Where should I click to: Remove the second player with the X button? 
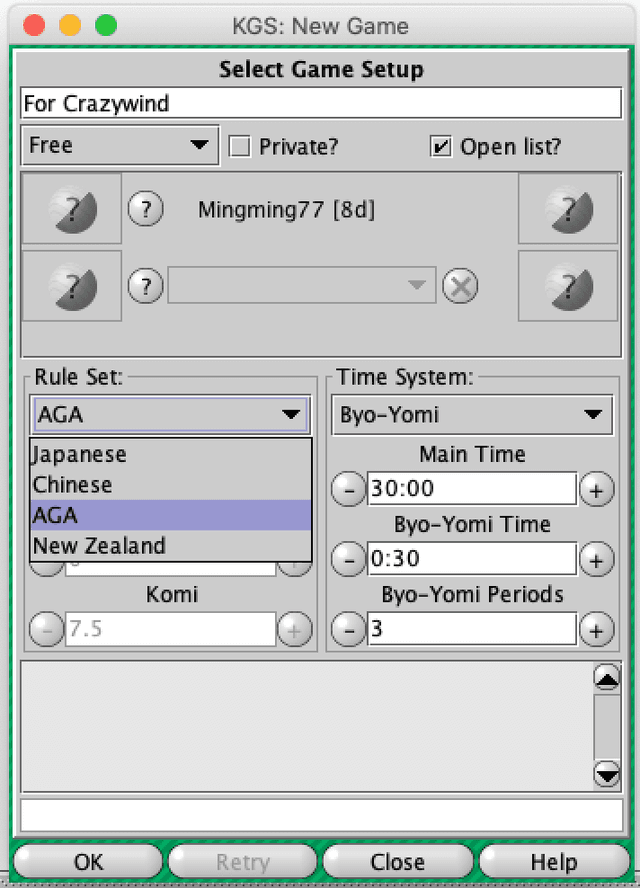[460, 286]
